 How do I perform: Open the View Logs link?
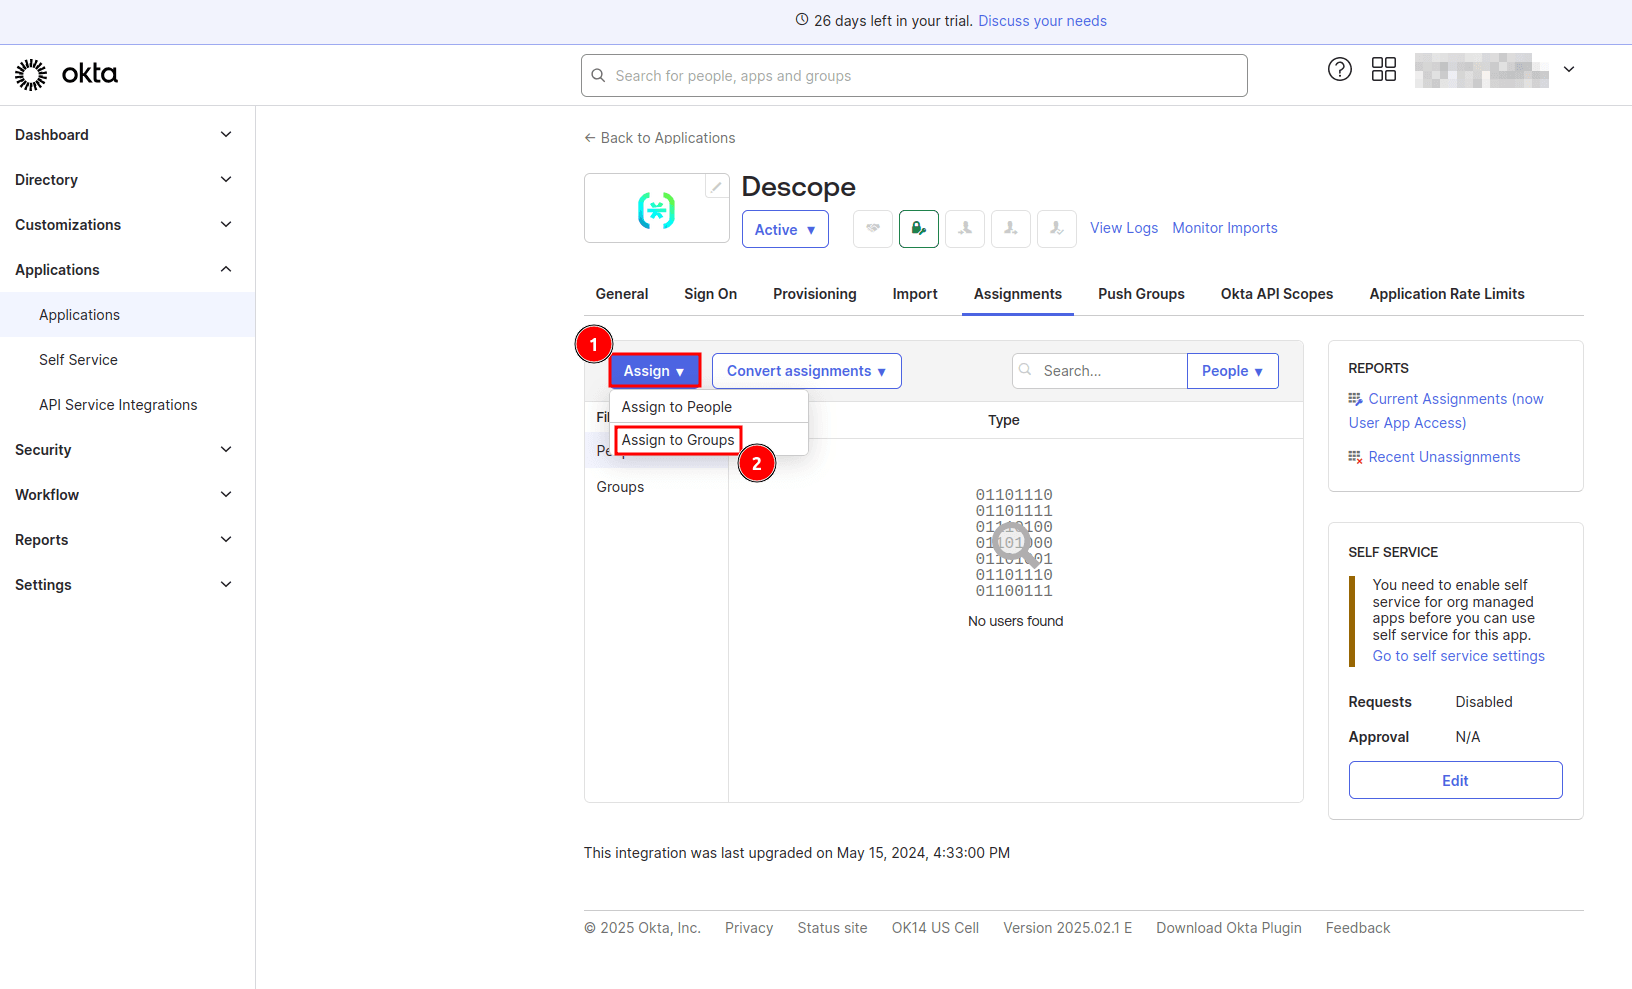[x=1123, y=228]
